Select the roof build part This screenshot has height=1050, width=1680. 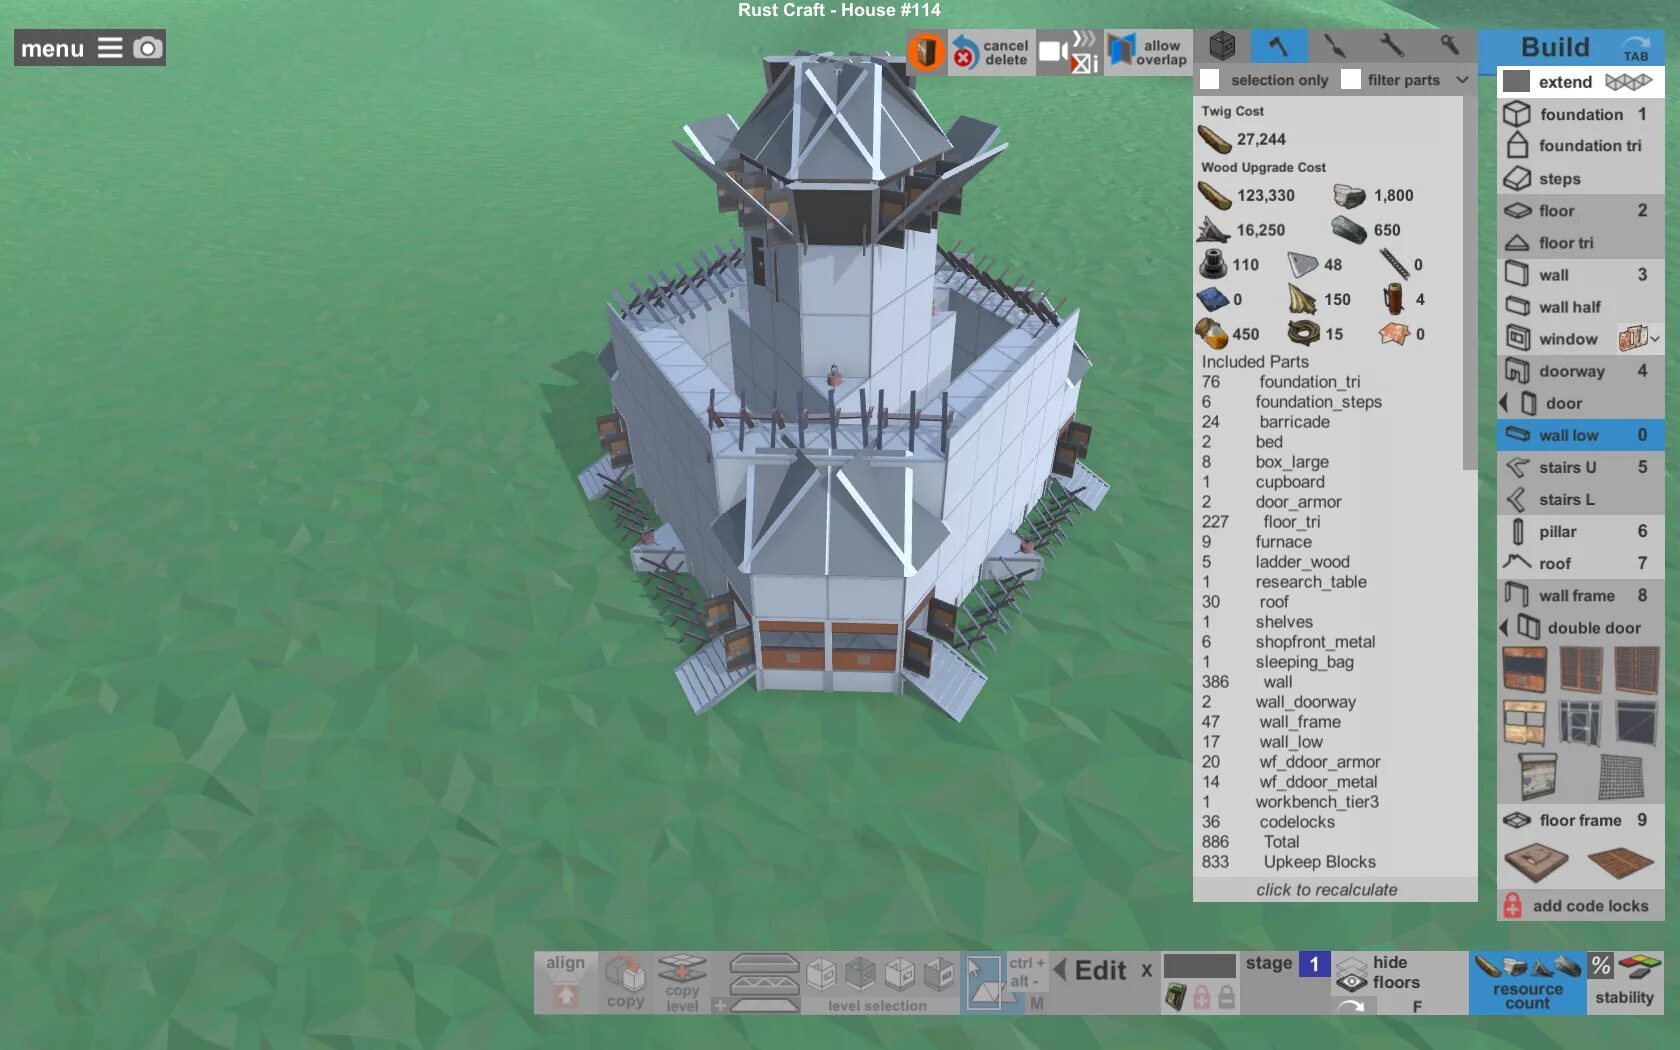(1580, 563)
